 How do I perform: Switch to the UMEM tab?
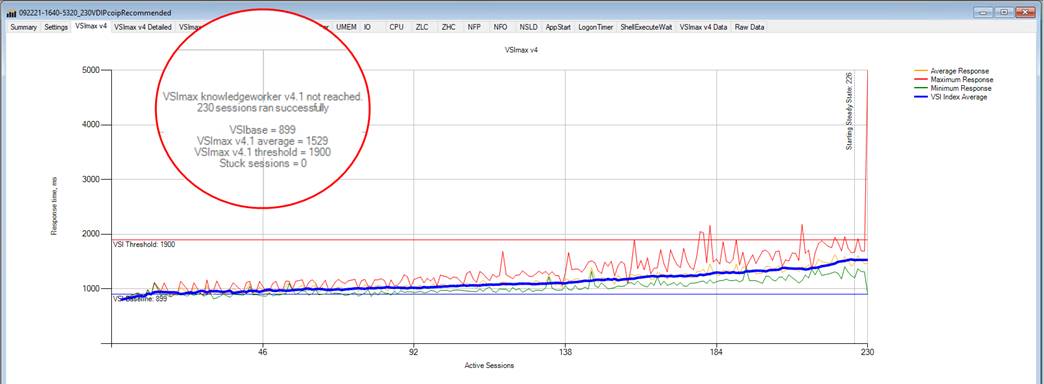click(346, 27)
